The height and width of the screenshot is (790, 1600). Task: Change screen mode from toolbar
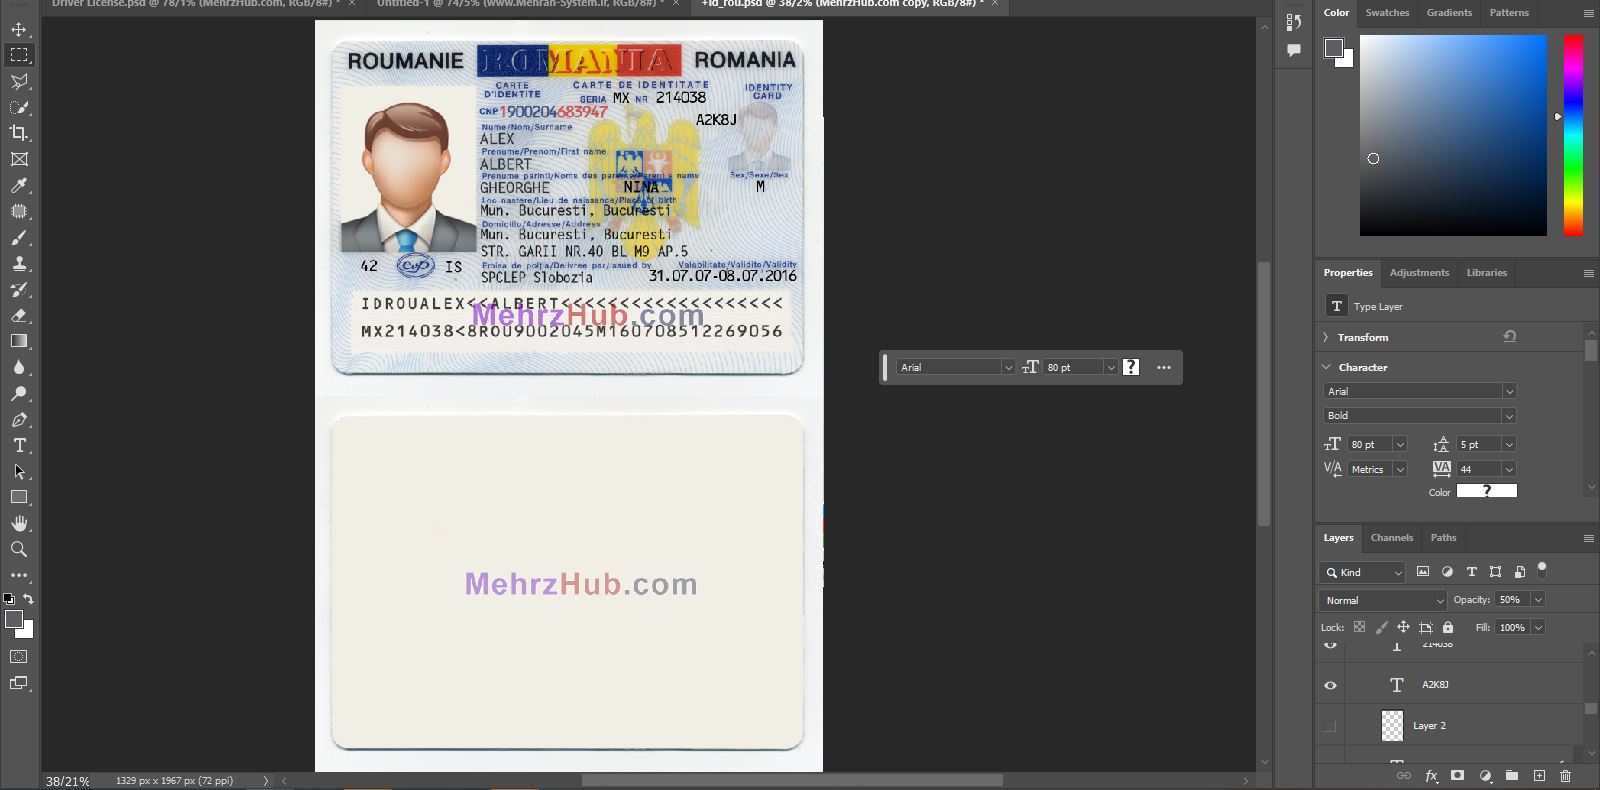tap(19, 683)
